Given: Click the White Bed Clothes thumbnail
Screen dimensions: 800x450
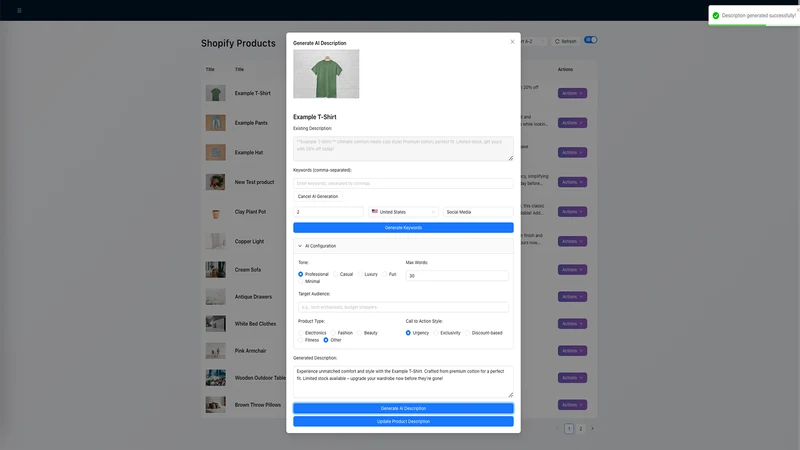Looking at the screenshot, I should 215,323.
